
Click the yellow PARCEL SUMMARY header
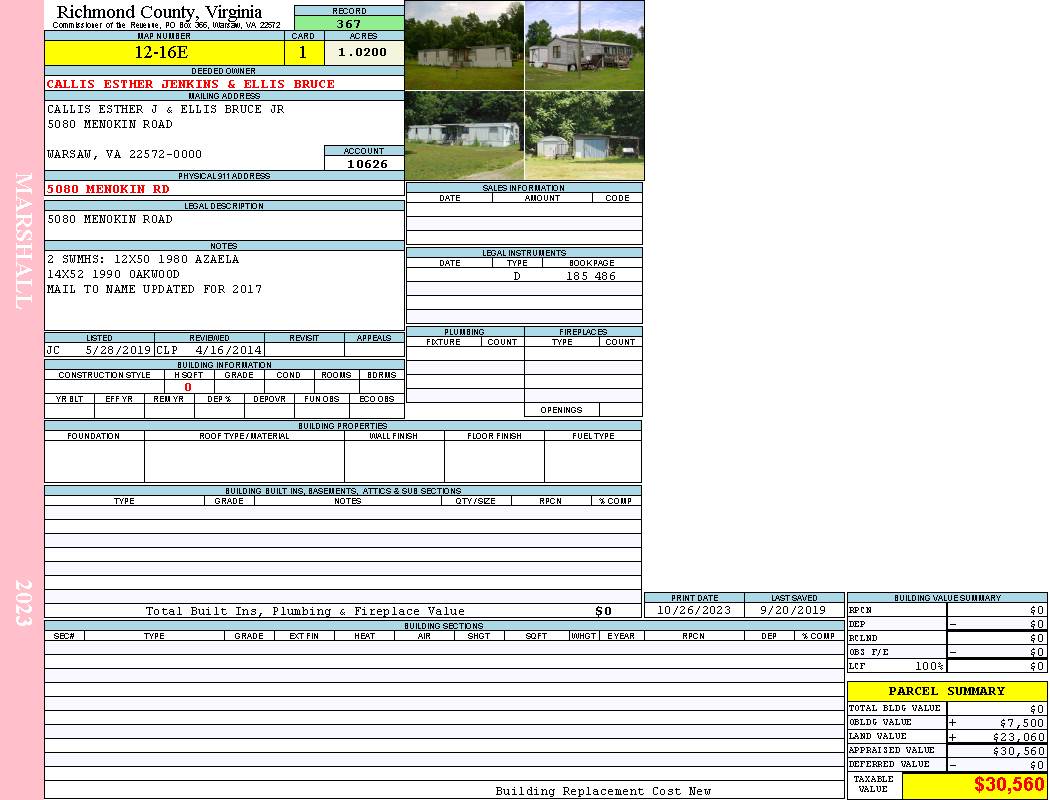click(x=947, y=691)
